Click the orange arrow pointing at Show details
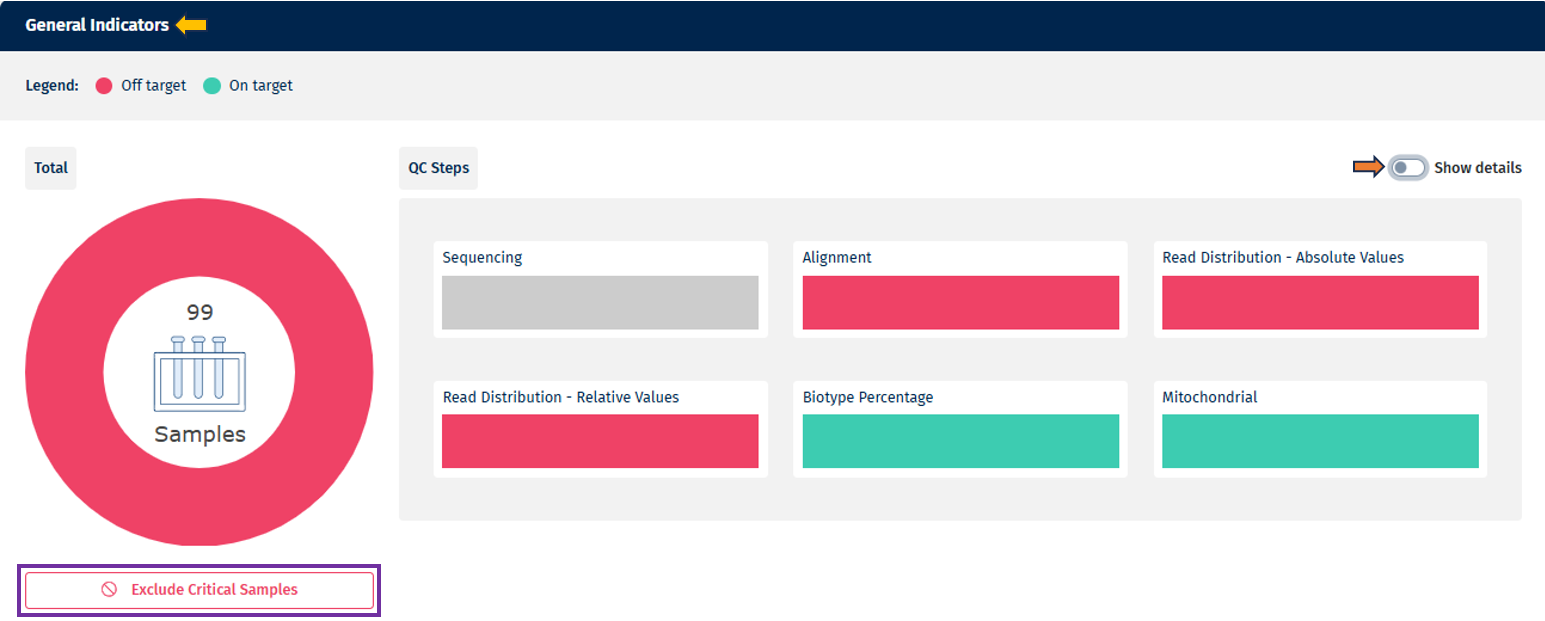 point(1369,168)
